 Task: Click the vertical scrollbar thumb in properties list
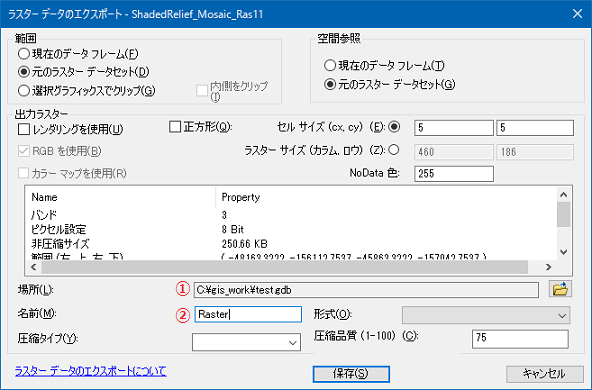coord(564,214)
